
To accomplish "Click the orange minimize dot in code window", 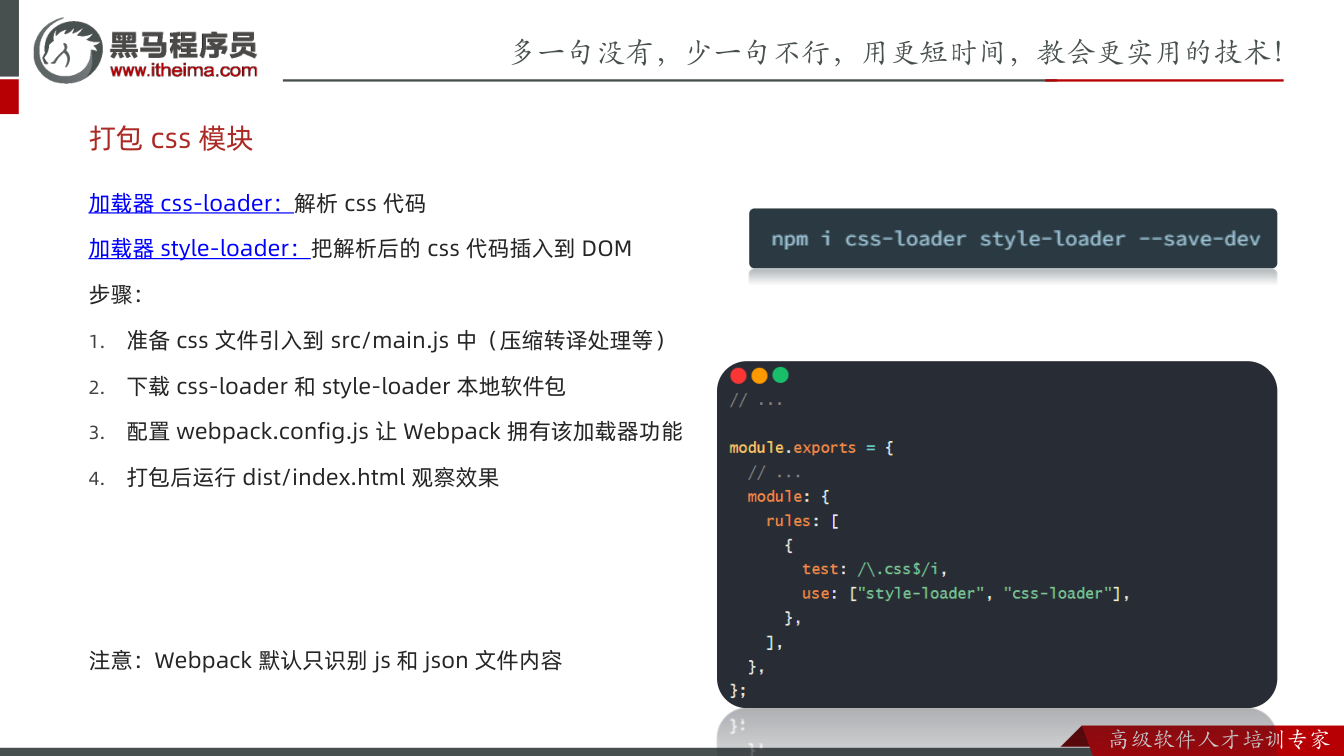I will 760,376.
